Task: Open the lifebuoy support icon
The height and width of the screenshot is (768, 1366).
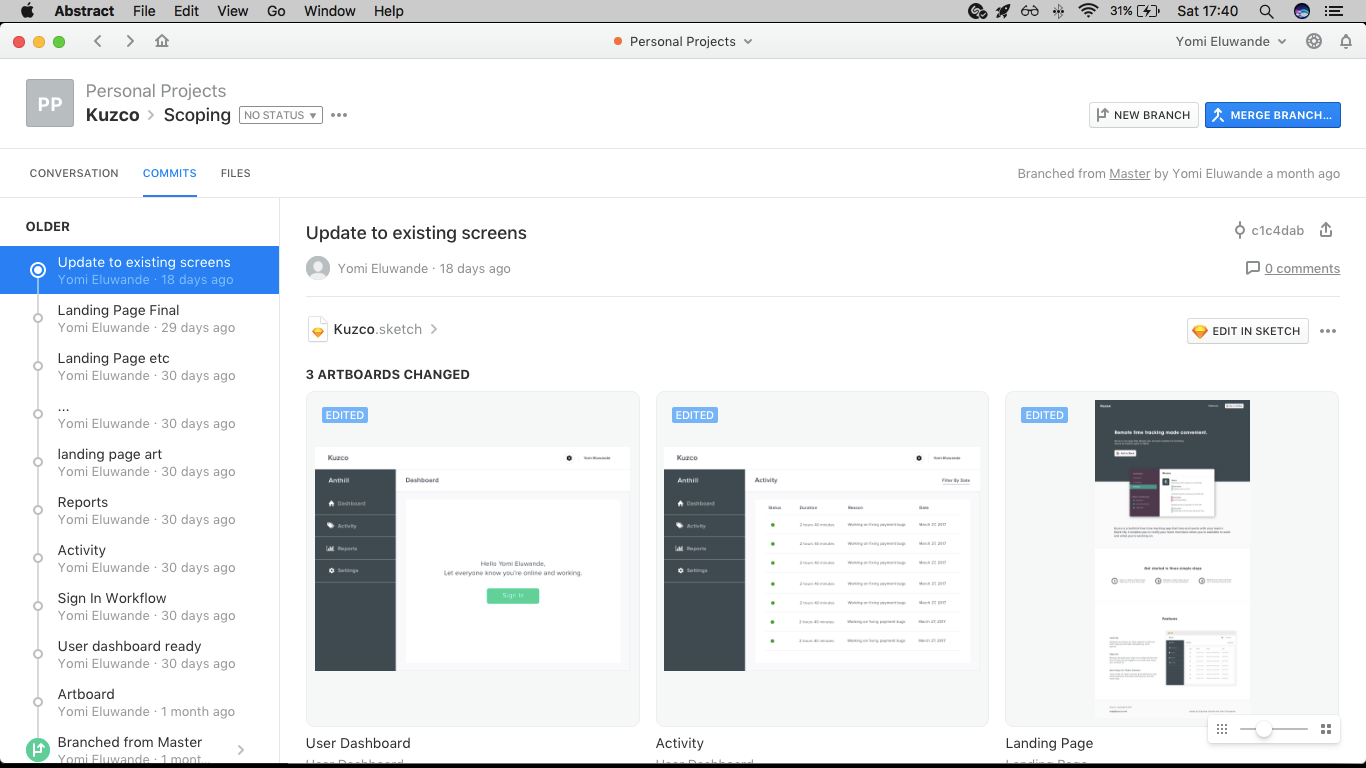Action: coord(1314,41)
